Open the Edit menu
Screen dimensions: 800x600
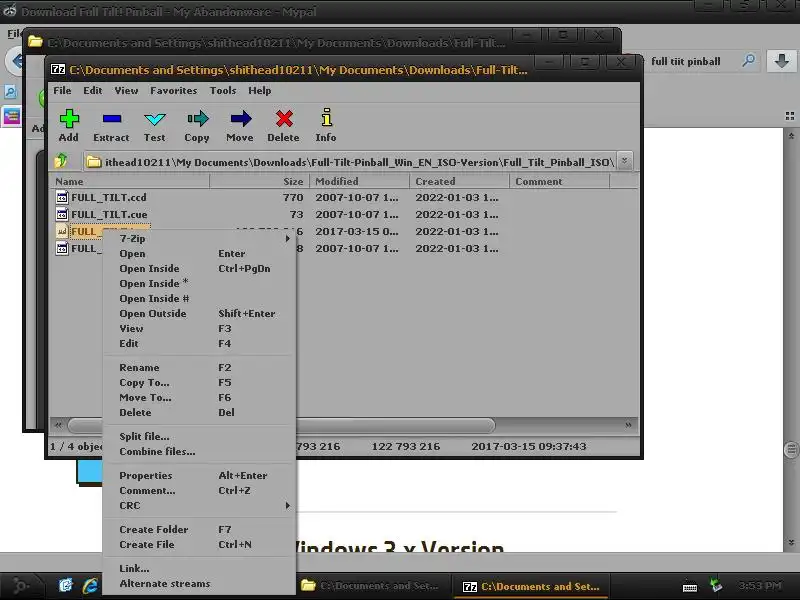click(x=92, y=90)
